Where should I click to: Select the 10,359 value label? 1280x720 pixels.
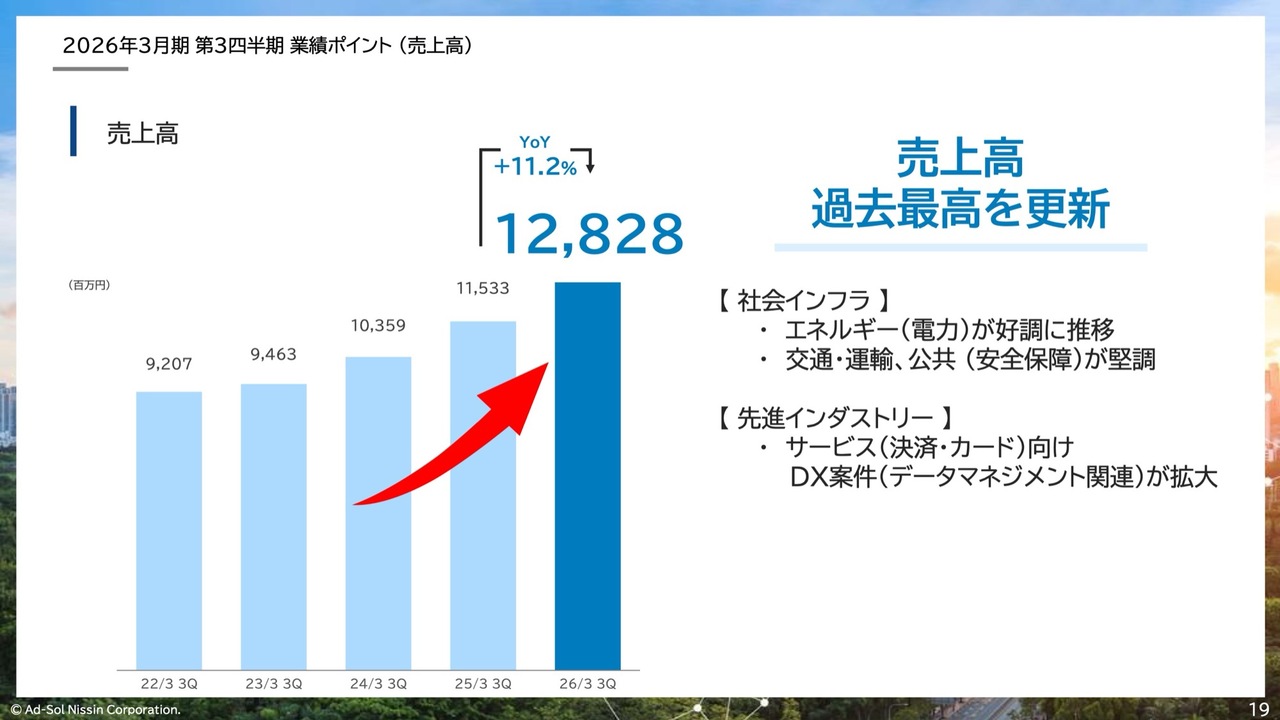378,325
